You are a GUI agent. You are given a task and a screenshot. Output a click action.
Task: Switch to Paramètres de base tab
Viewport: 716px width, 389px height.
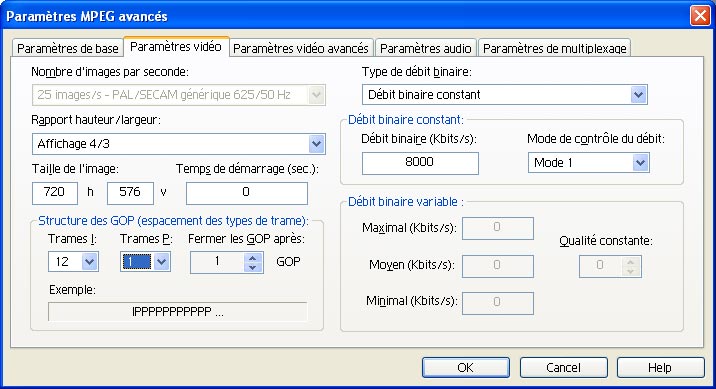point(67,48)
